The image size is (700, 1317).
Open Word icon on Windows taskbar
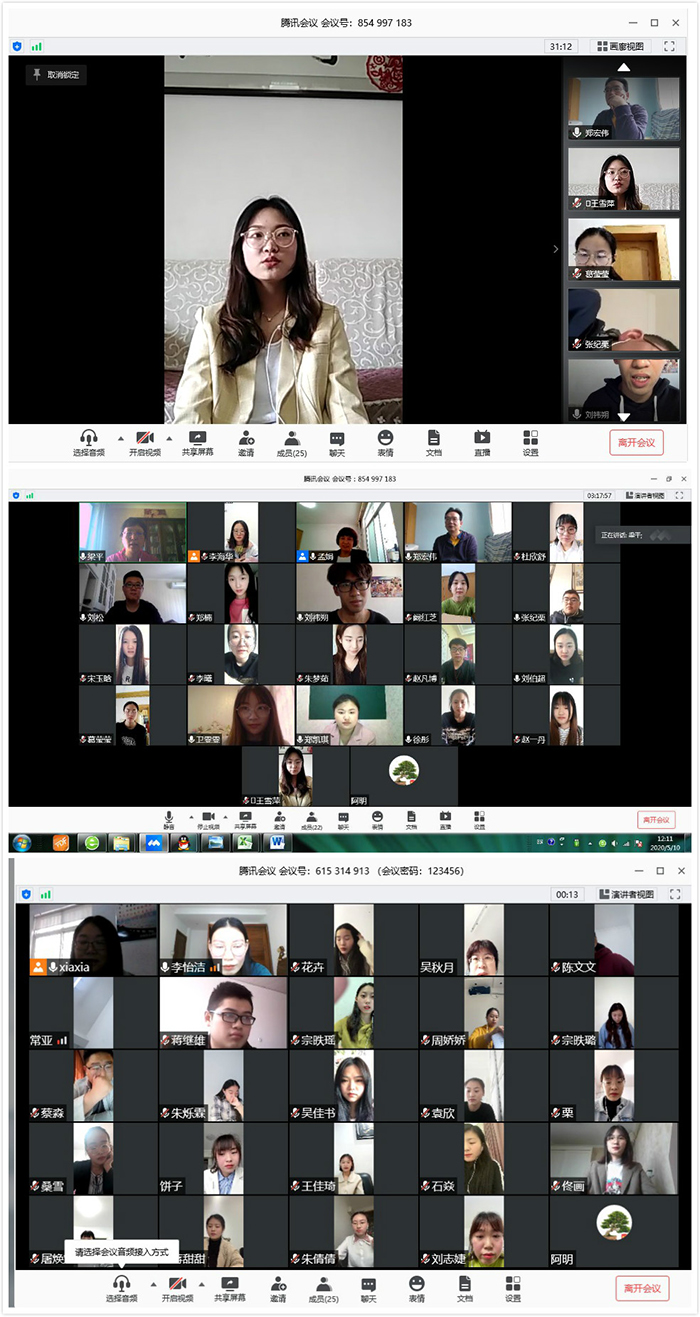pyautogui.click(x=275, y=842)
